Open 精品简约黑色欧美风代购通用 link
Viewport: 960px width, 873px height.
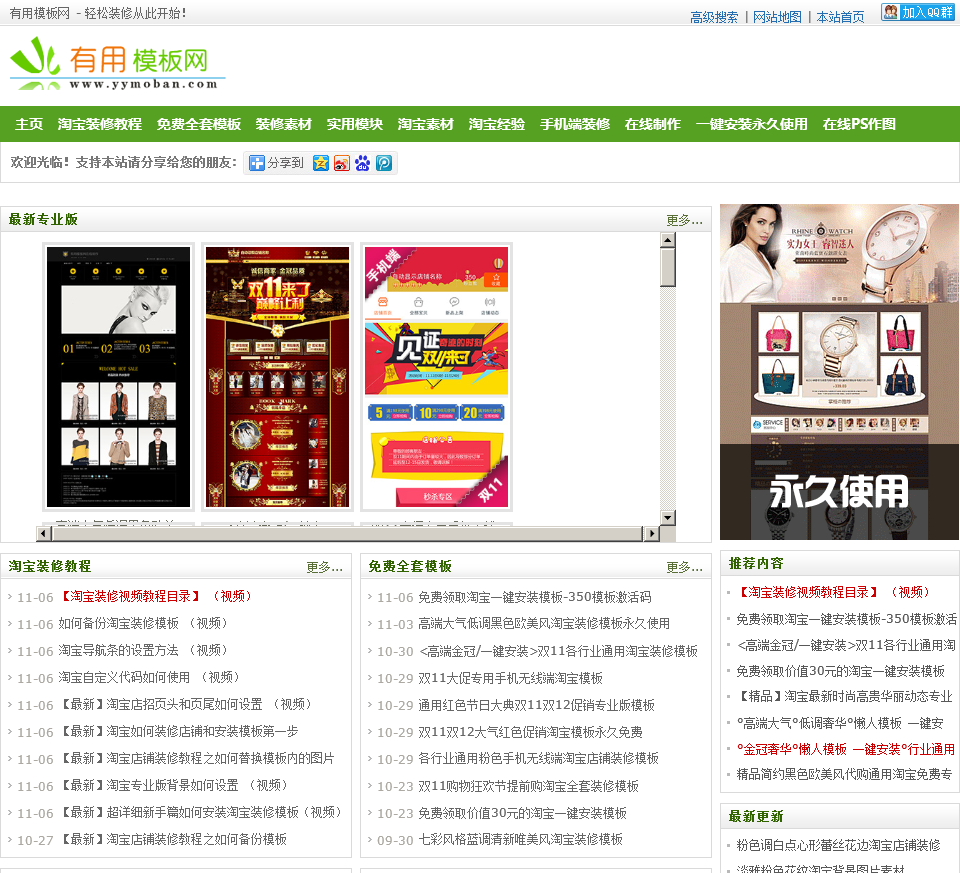coord(844,774)
